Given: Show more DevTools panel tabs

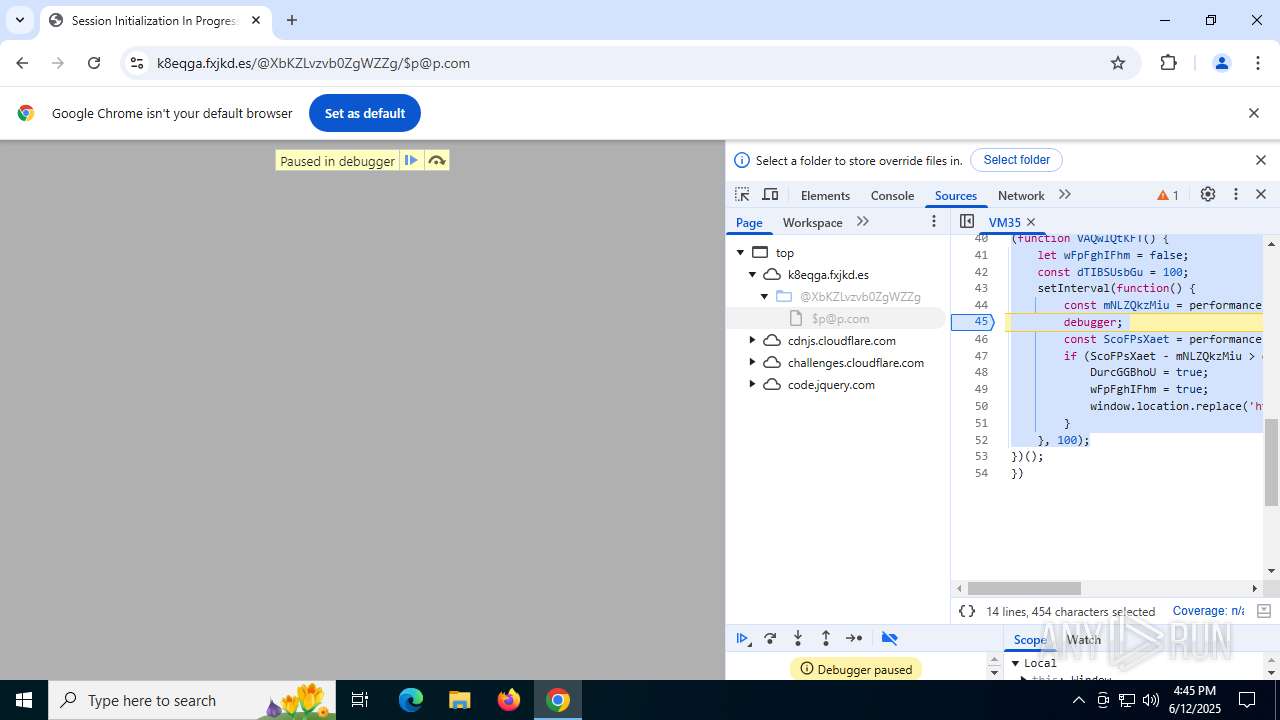Looking at the screenshot, I should click(x=1065, y=195).
